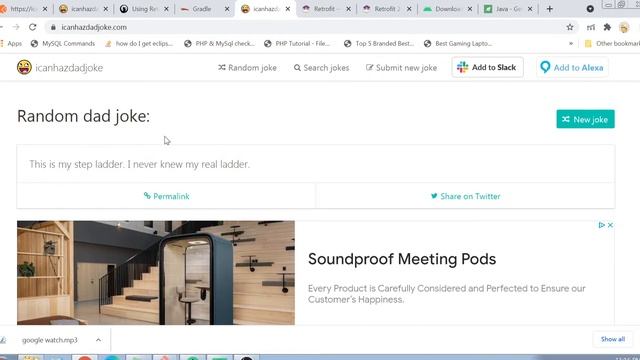Close the Java tab
Screen dimensions: 640x360
coord(530,9)
